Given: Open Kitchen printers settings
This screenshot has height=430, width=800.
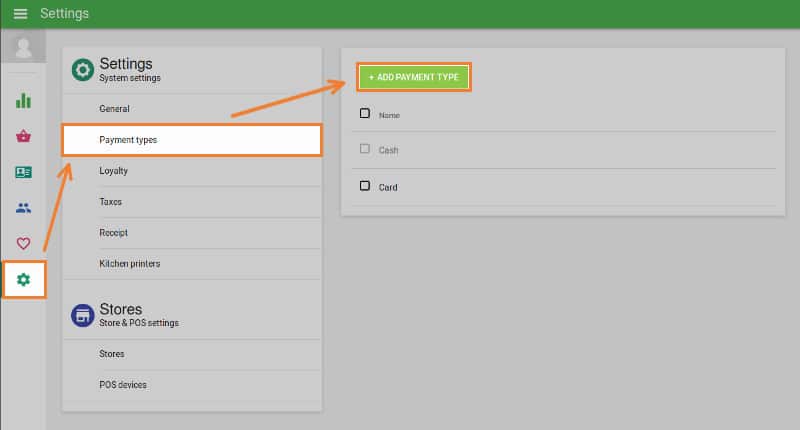Looking at the screenshot, I should coord(192,264).
